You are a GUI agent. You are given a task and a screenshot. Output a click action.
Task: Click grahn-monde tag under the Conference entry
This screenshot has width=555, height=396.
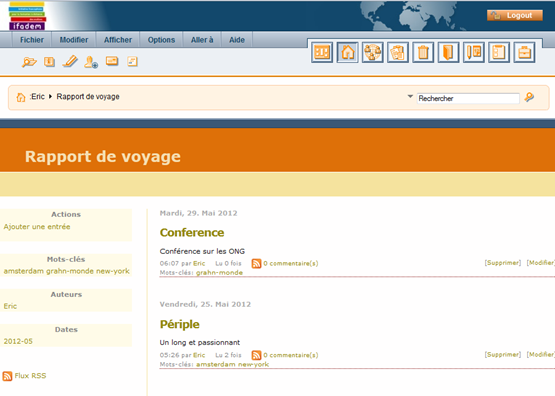click(219, 272)
